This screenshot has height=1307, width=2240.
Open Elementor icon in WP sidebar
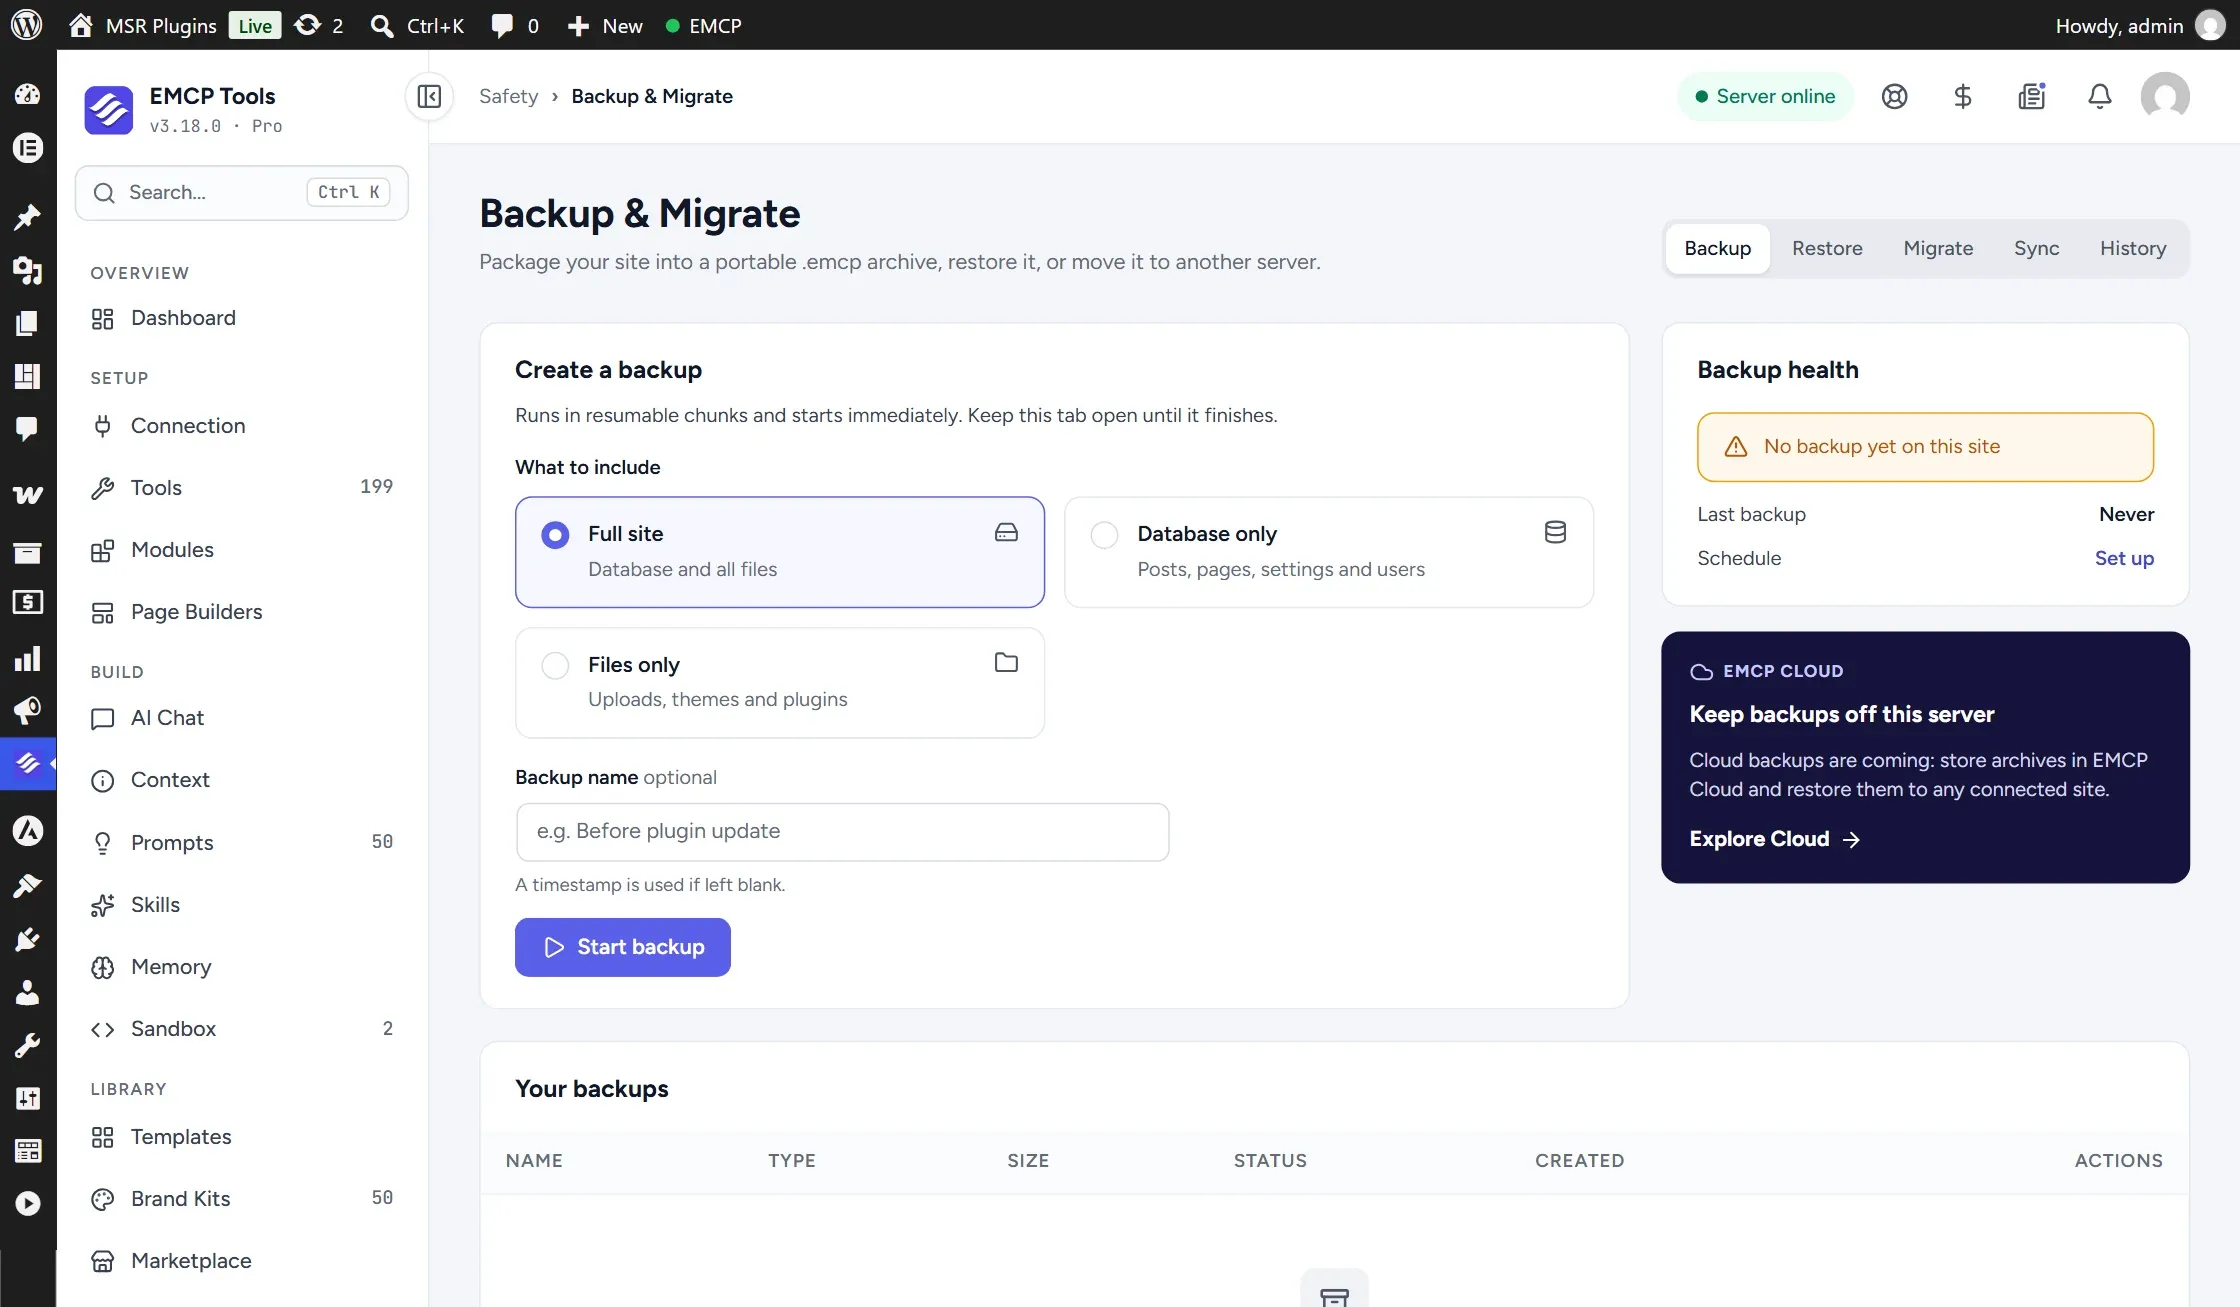(27, 148)
